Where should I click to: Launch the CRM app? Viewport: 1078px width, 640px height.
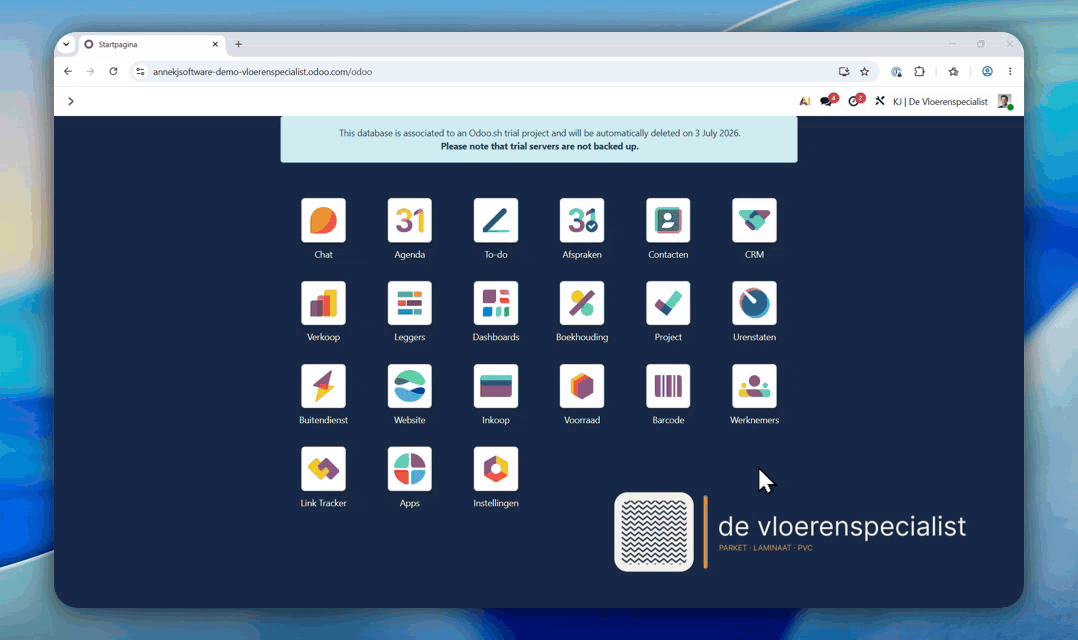754,221
